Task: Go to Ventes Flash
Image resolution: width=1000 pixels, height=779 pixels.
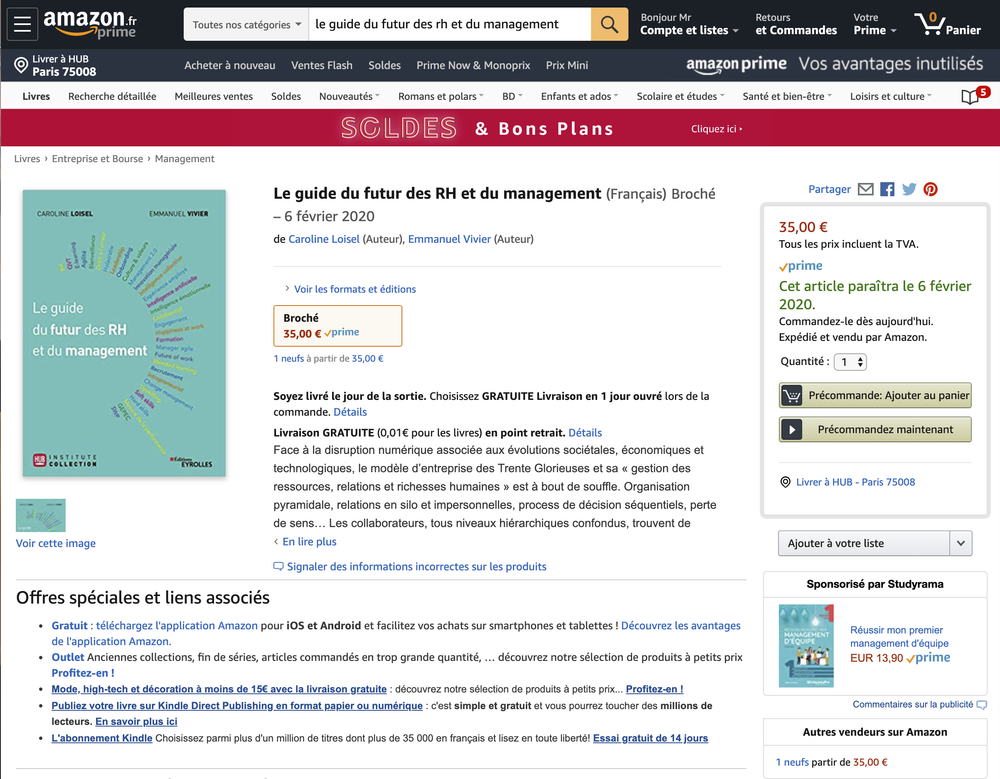Action: 321,65
